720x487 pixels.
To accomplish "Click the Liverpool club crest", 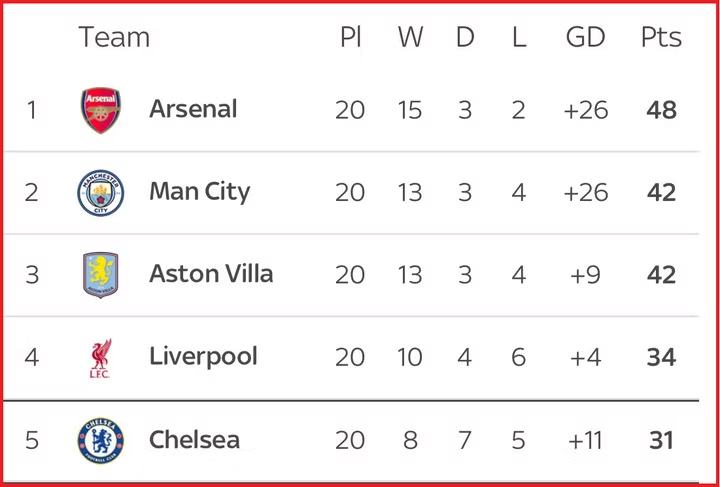I will click(x=100, y=358).
